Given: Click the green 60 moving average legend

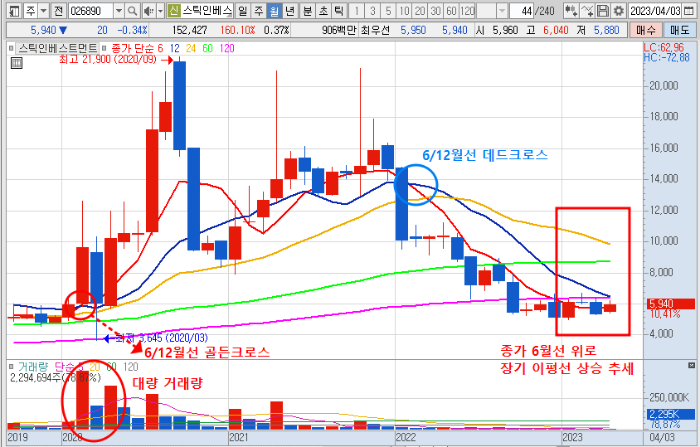Looking at the screenshot, I should click(208, 48).
